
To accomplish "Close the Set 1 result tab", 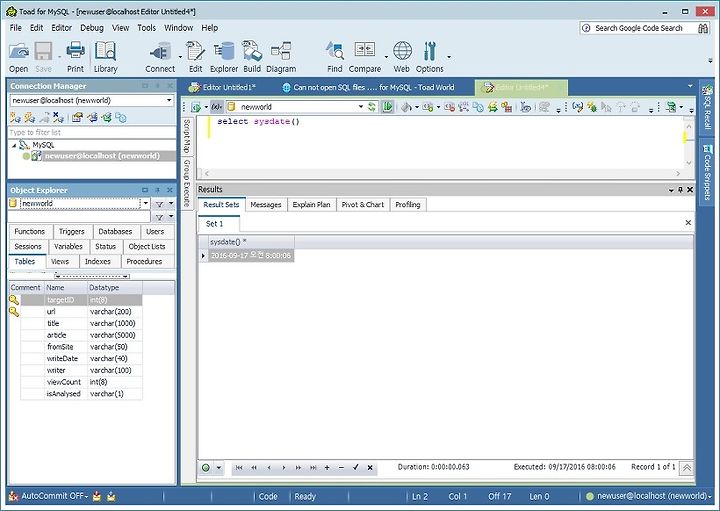I will [x=688, y=223].
